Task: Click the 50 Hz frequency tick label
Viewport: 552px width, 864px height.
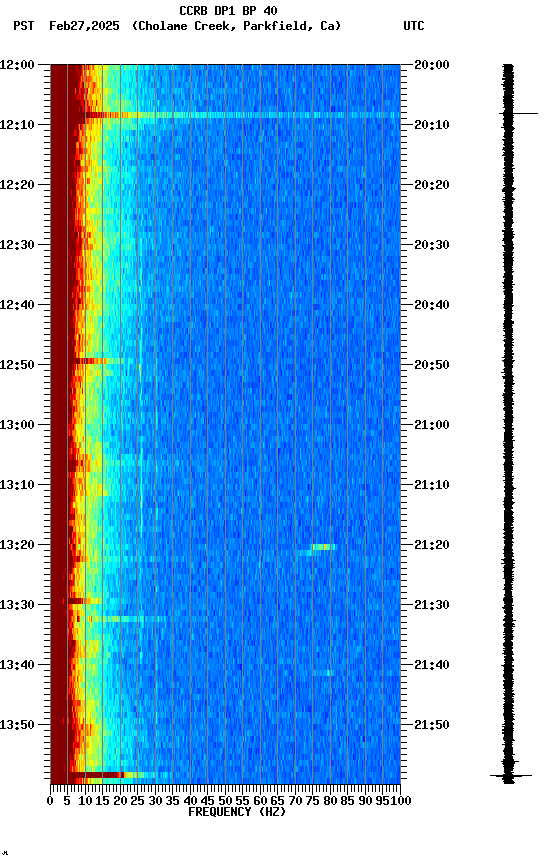Action: click(225, 801)
